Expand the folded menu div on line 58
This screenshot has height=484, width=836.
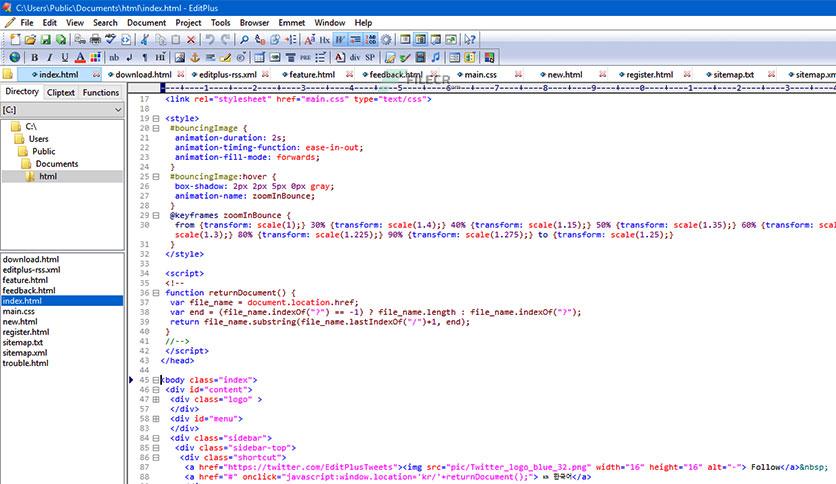point(156,419)
